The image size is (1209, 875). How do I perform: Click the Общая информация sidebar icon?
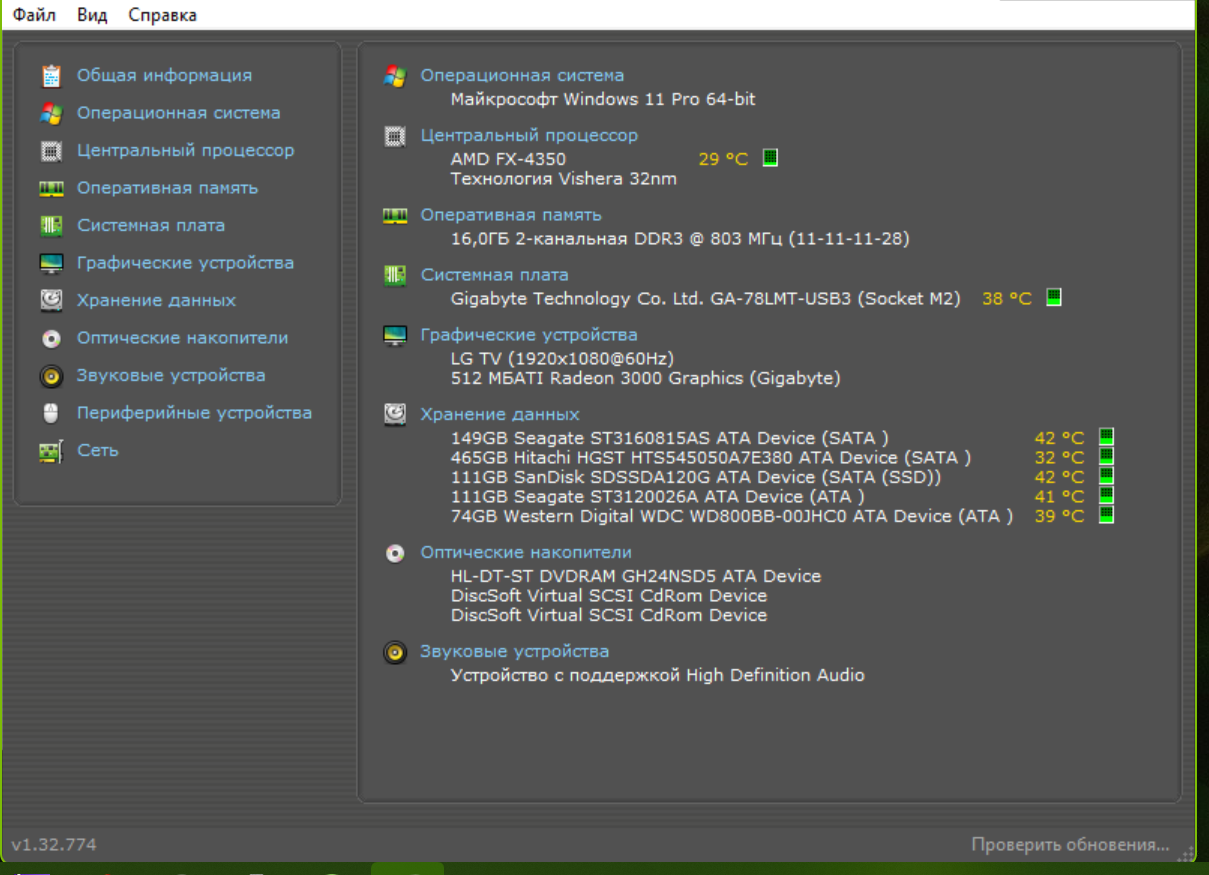[51, 76]
